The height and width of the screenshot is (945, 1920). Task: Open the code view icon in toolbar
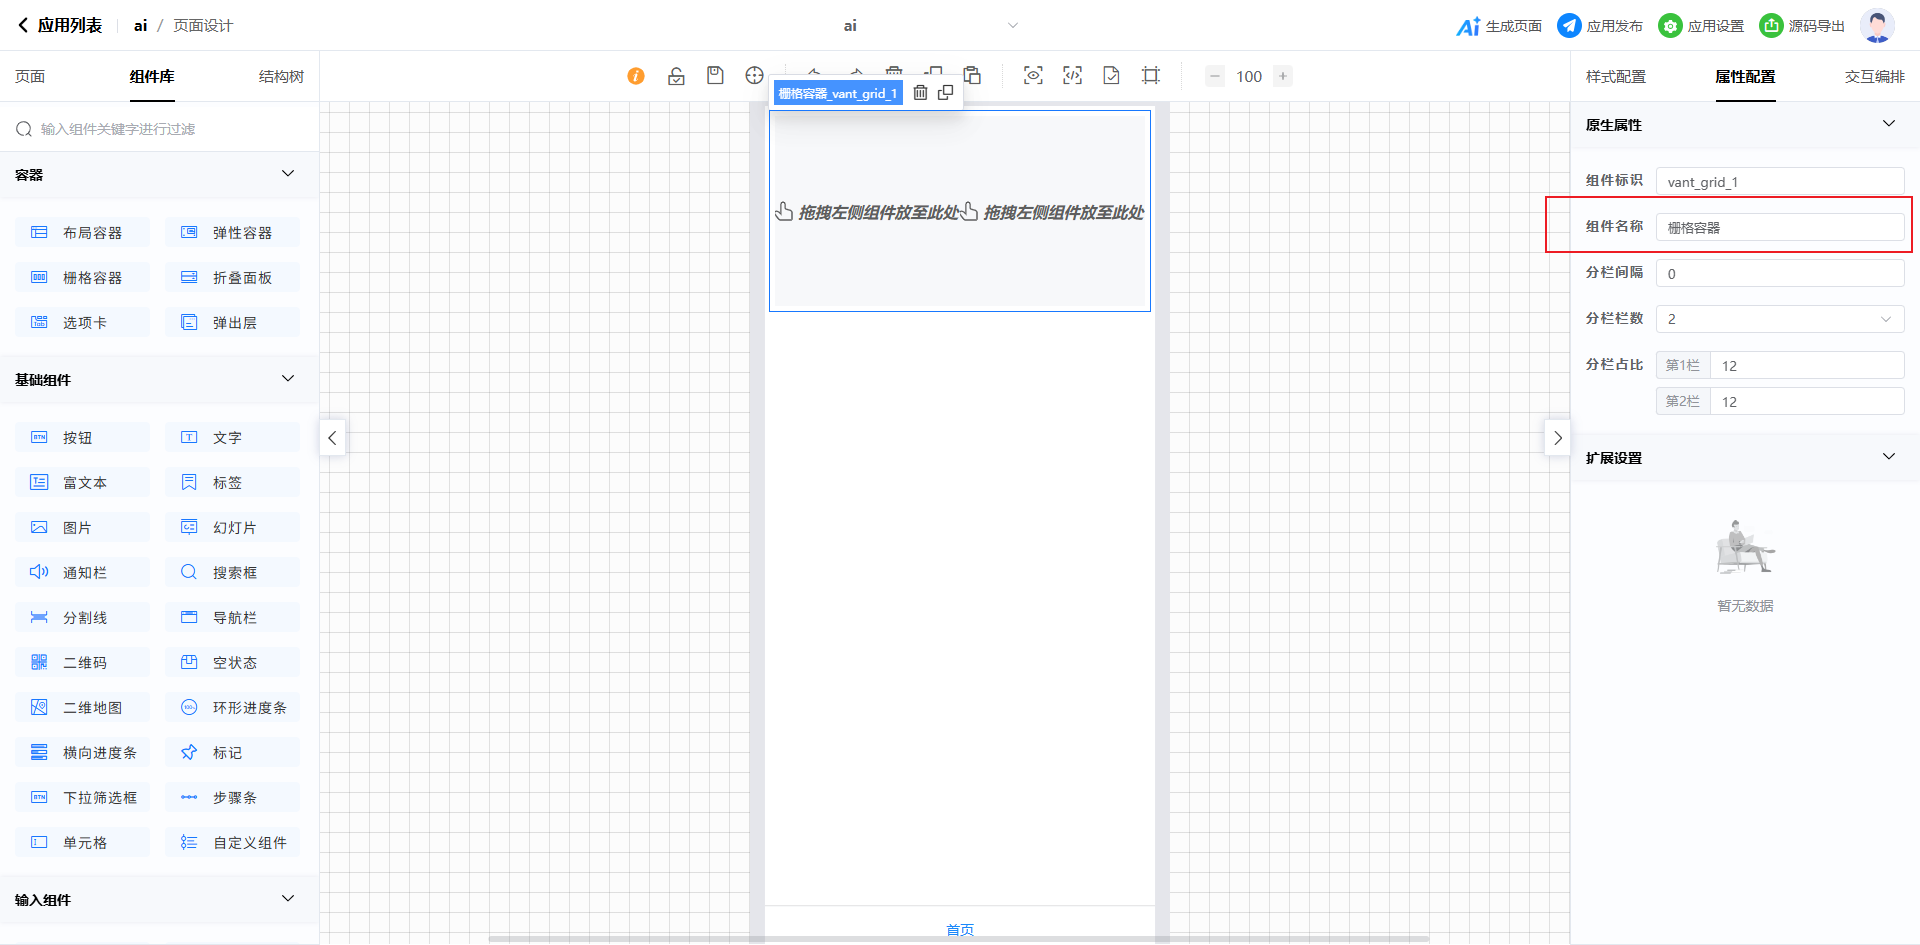click(1072, 76)
